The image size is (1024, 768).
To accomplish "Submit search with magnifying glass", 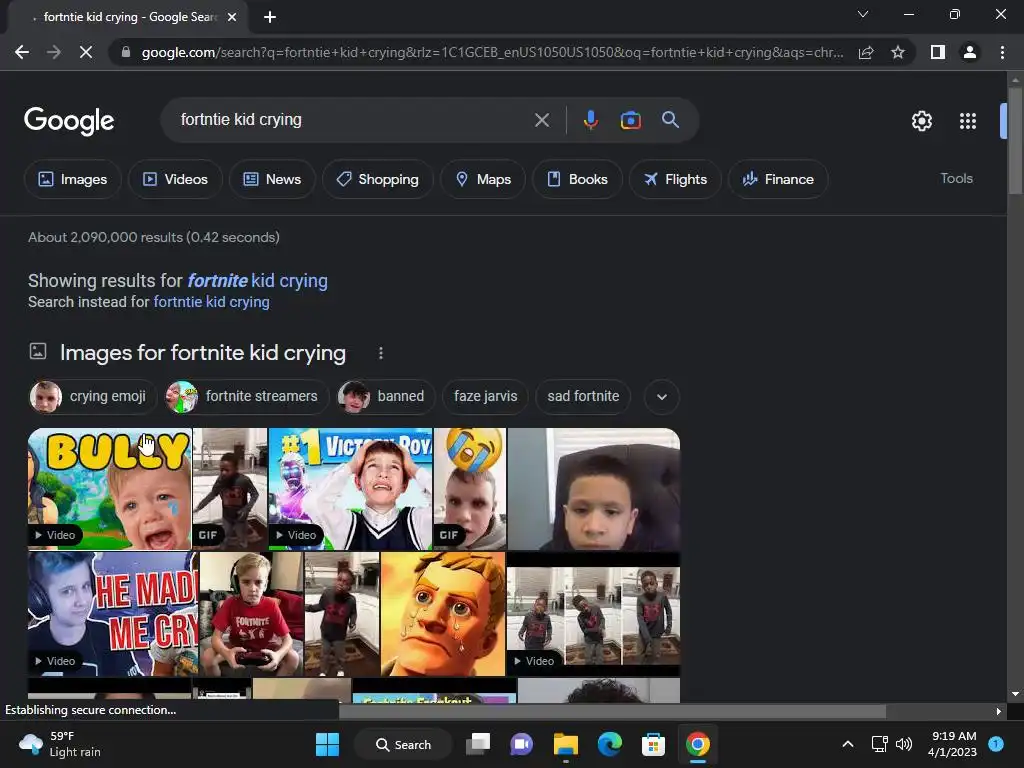I will click(x=670, y=120).
